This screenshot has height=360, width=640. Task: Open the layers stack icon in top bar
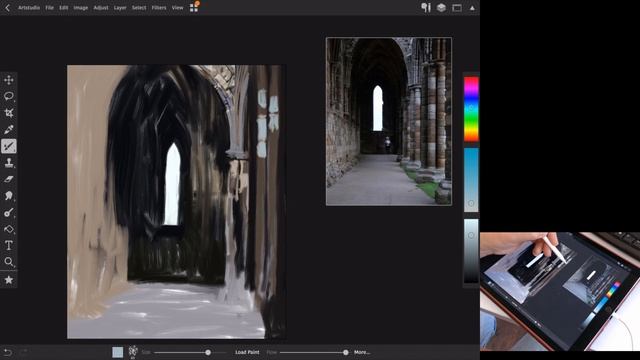(441, 7)
